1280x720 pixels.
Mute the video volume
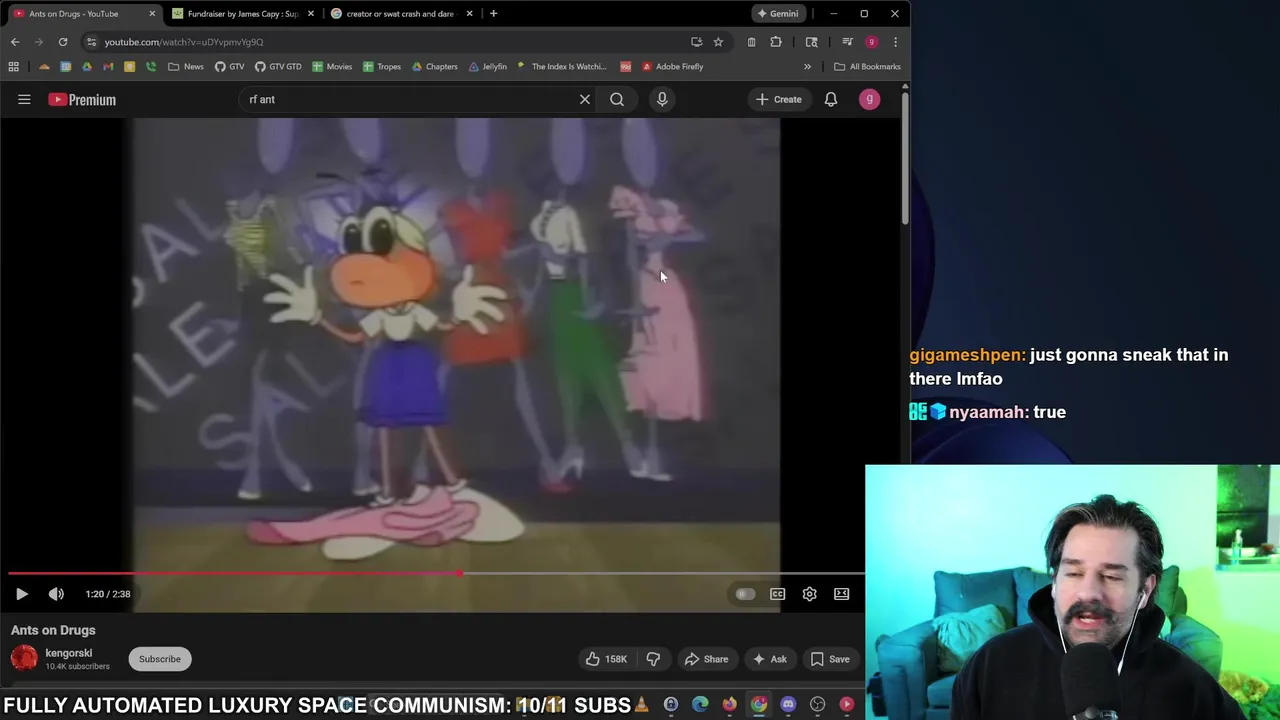tap(56, 594)
